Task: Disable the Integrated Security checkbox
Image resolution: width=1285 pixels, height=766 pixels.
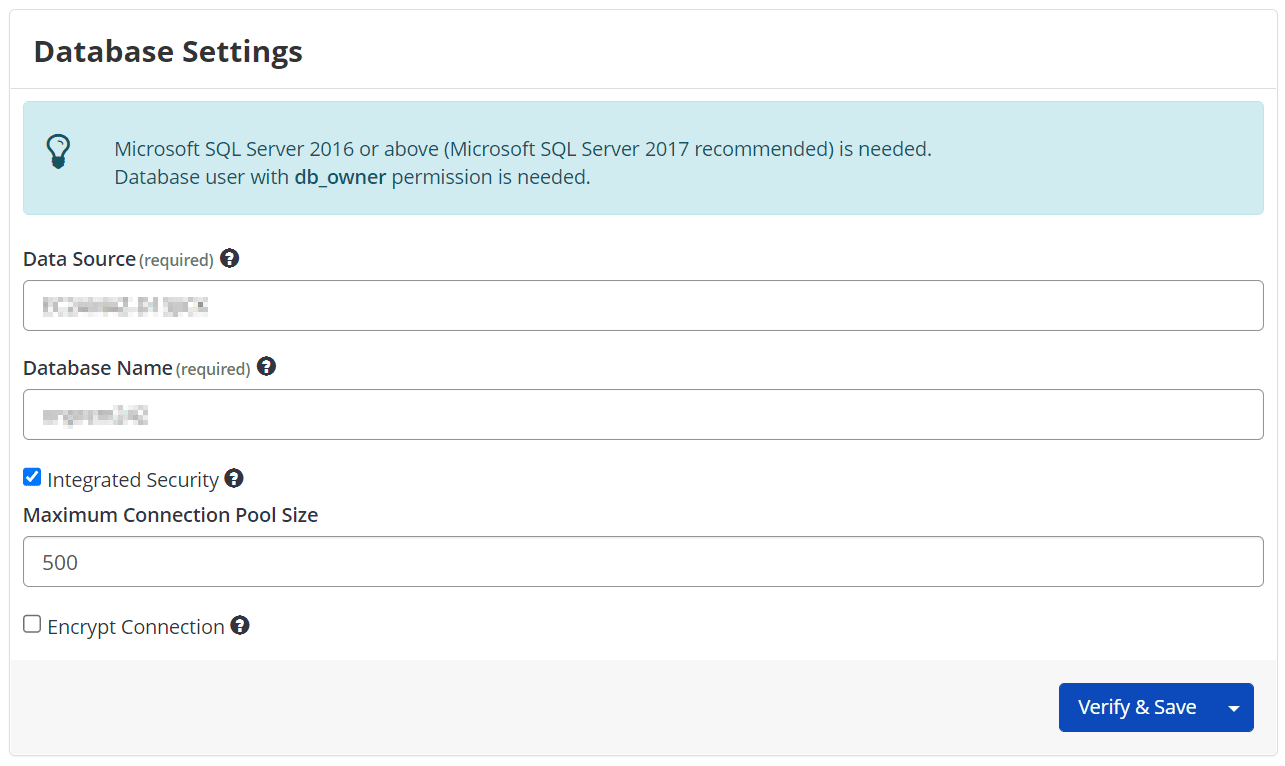Action: click(31, 476)
